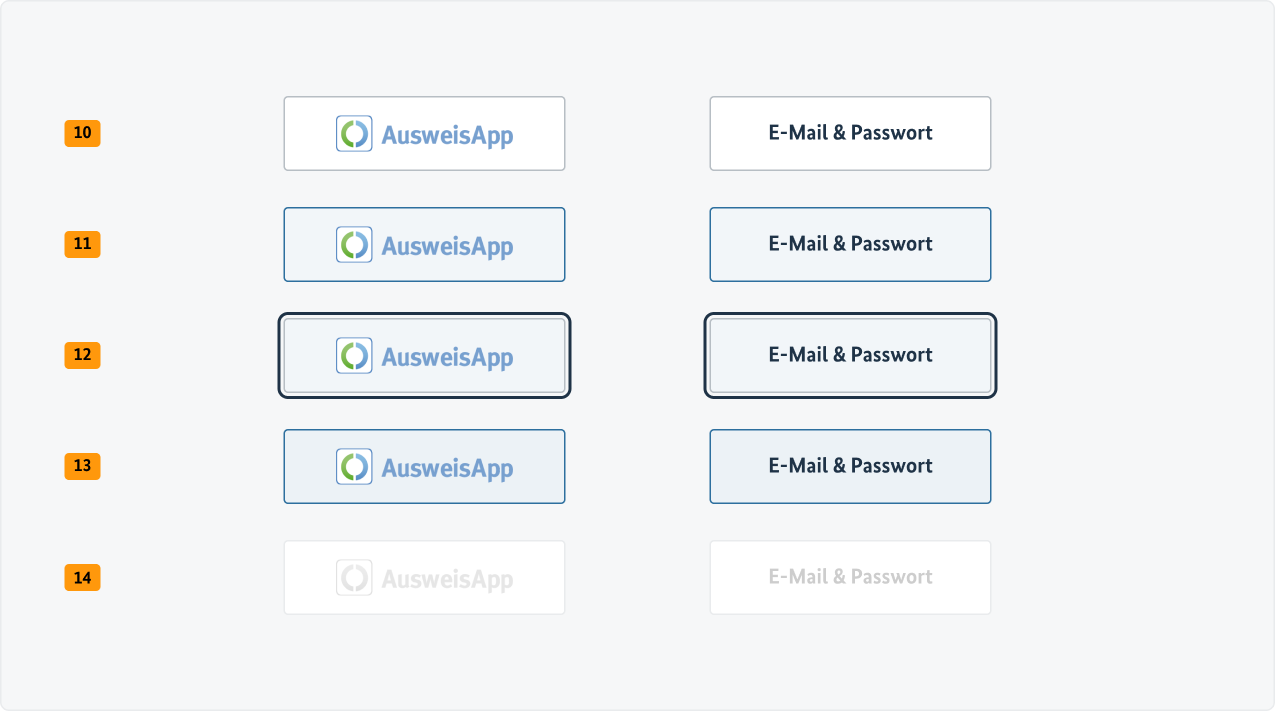Click the greyed-out AusweisApp logo icon
Viewport: 1275px width, 711px height.
click(x=354, y=578)
